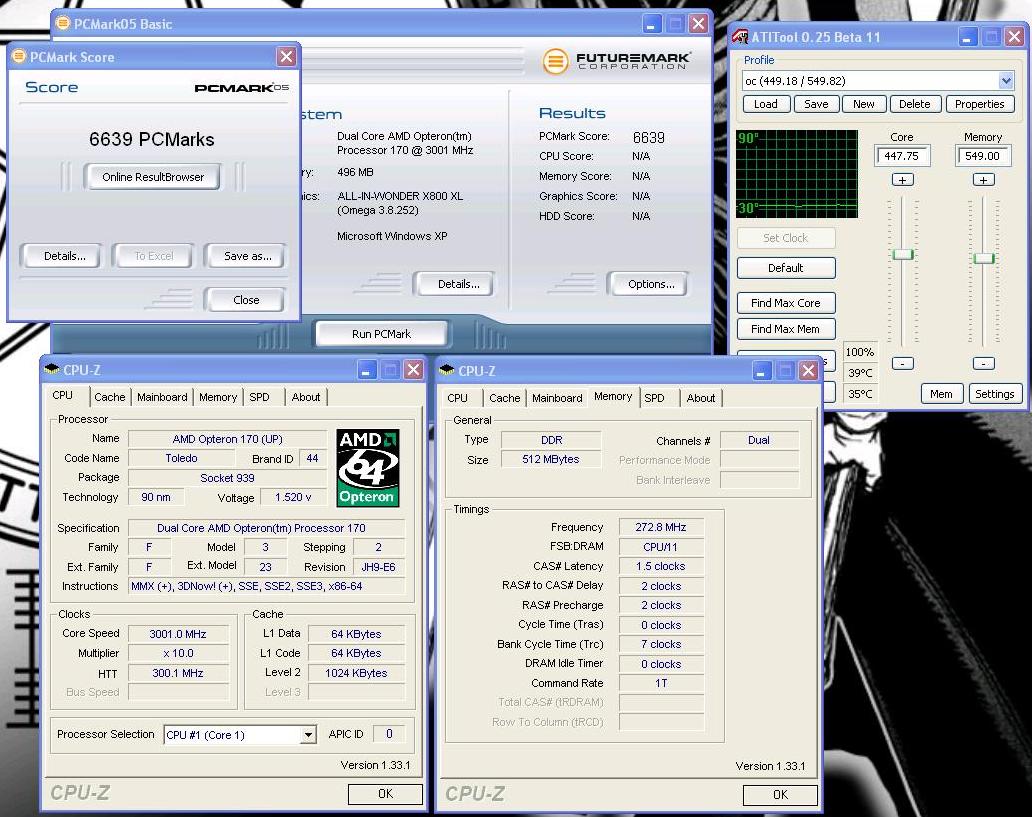1032x817 pixels.
Task: Minimize the PCMark05 Basic window
Action: pyautogui.click(x=651, y=25)
